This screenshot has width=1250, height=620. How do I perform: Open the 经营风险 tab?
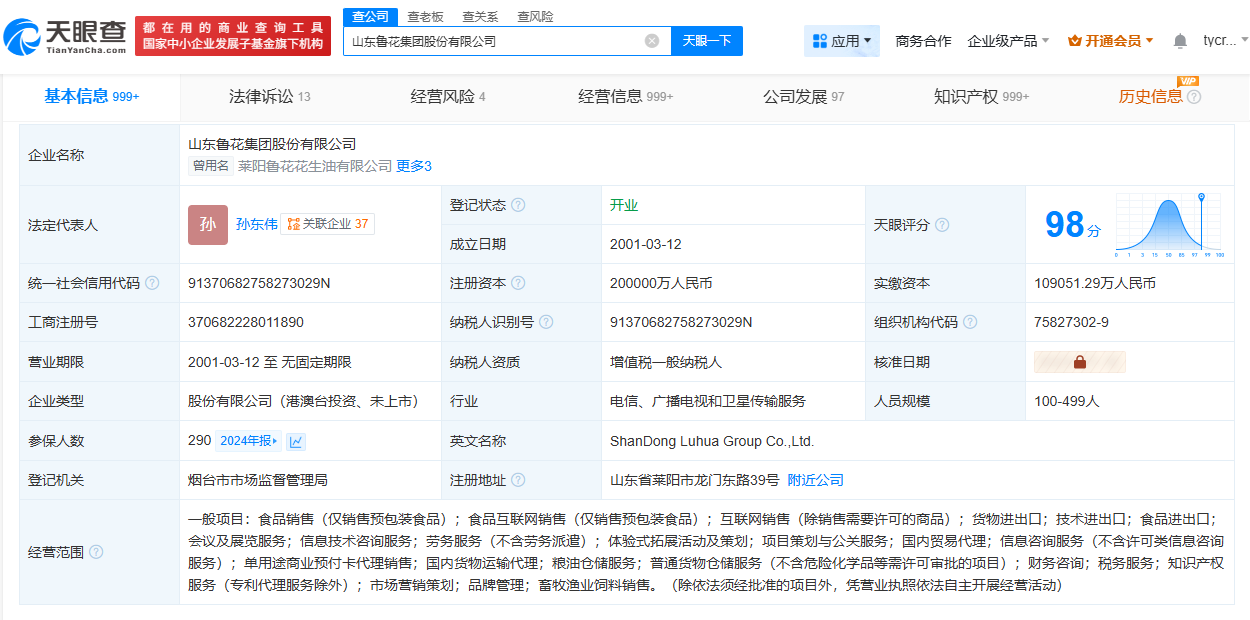click(448, 97)
